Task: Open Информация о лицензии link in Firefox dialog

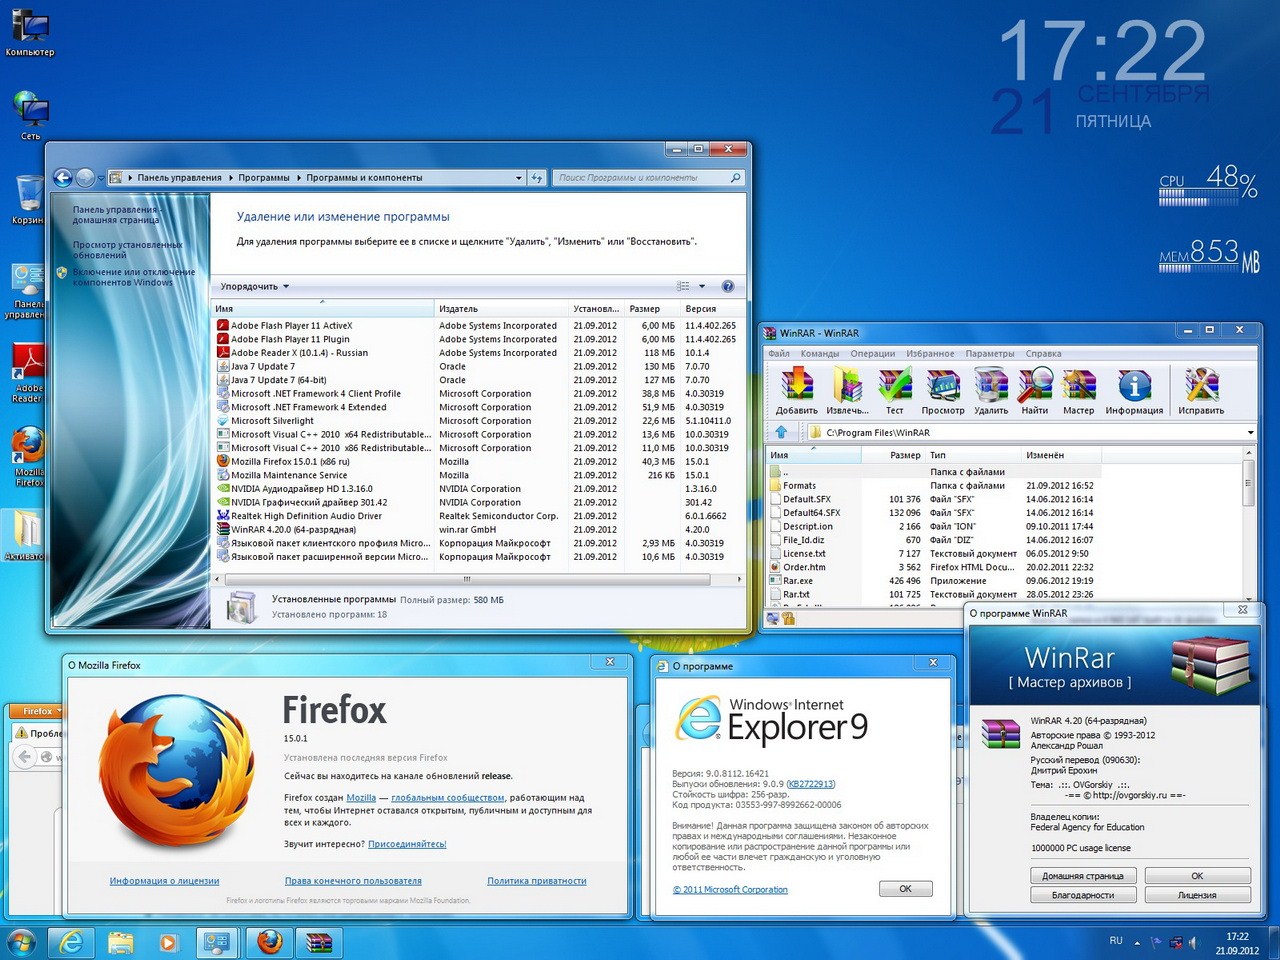Action: (164, 881)
